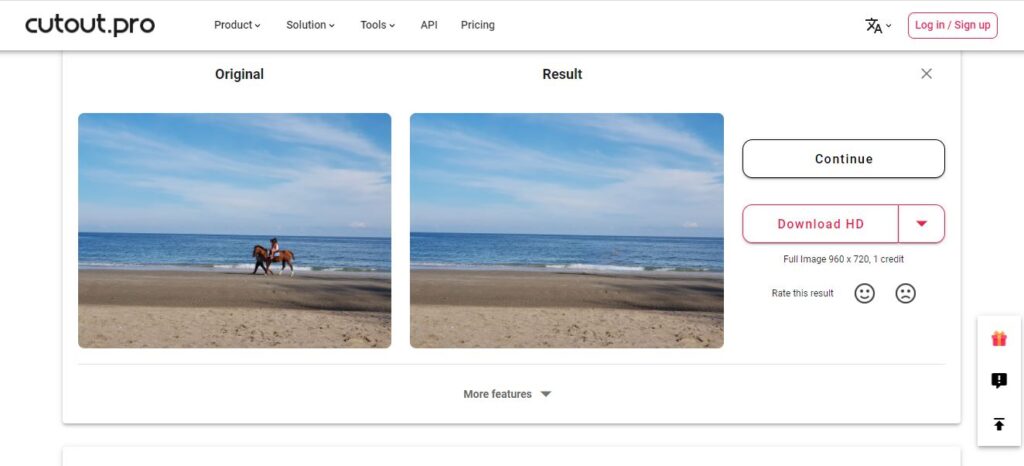The width and height of the screenshot is (1024, 466).
Task: Select the Result image thumbnail
Action: click(x=566, y=230)
